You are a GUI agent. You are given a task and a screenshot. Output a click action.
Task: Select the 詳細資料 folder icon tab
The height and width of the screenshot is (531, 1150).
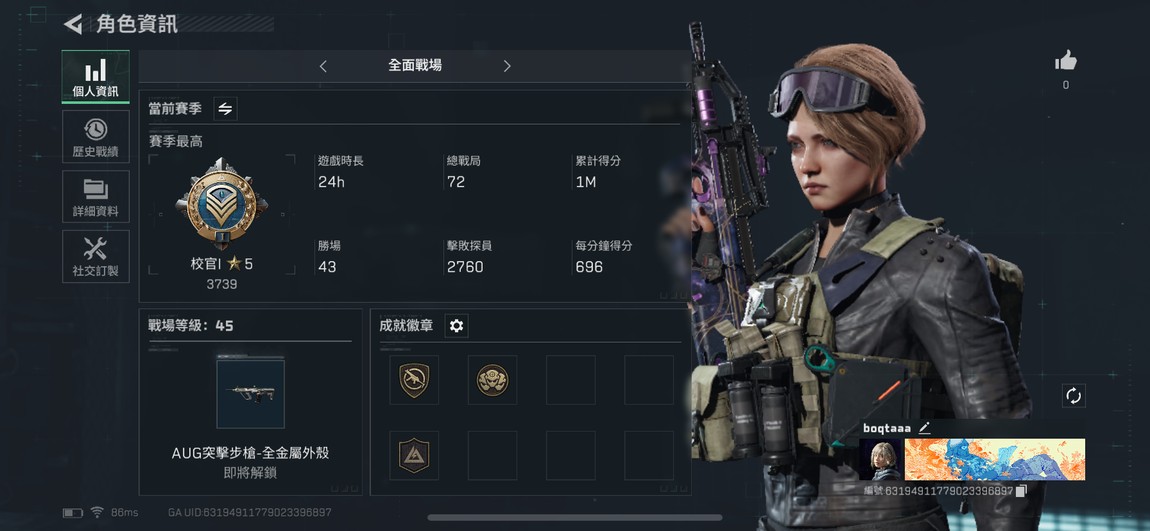(95, 197)
